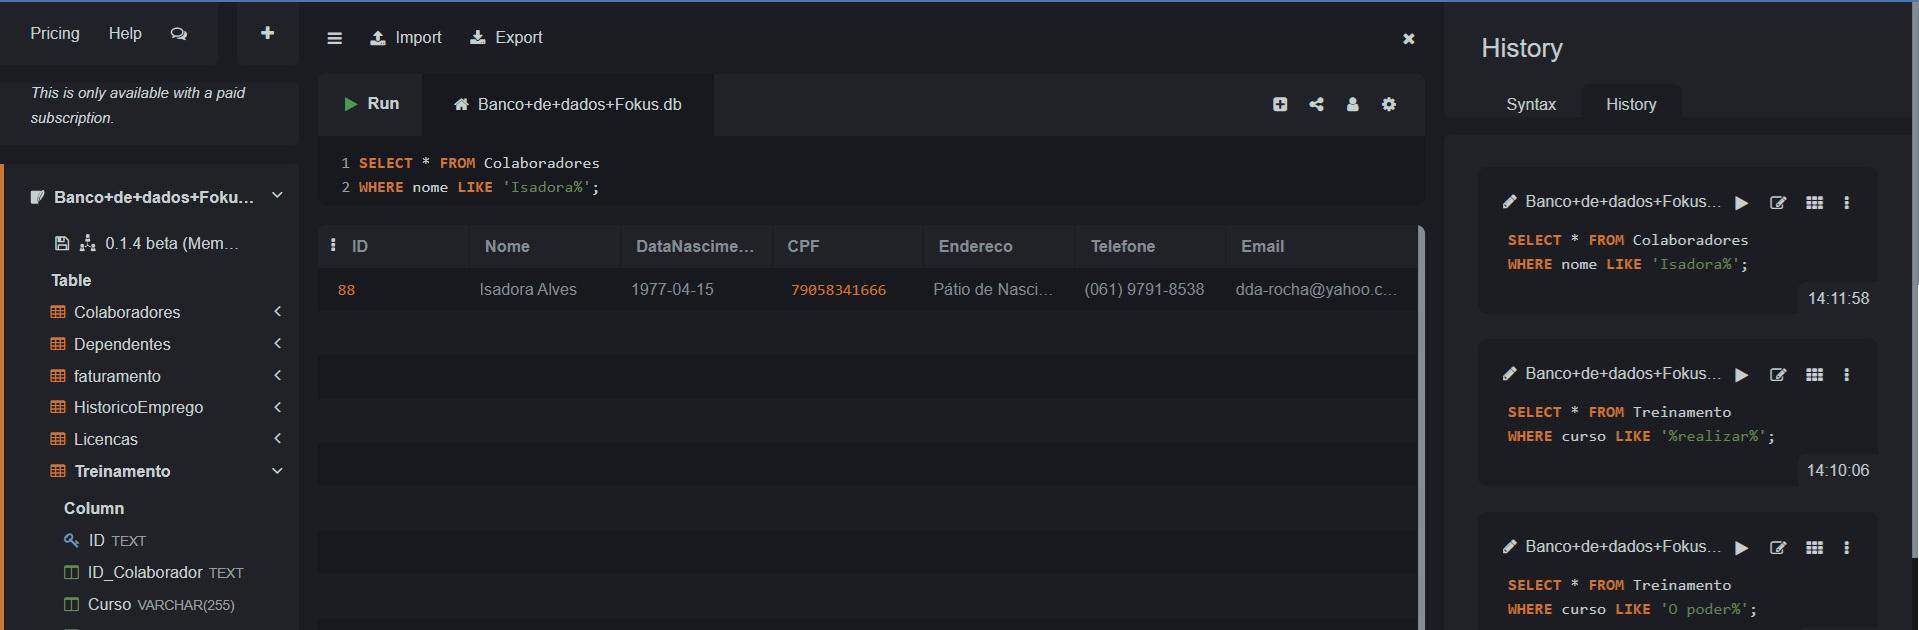Switch to the Syntax tab

(x=1531, y=104)
